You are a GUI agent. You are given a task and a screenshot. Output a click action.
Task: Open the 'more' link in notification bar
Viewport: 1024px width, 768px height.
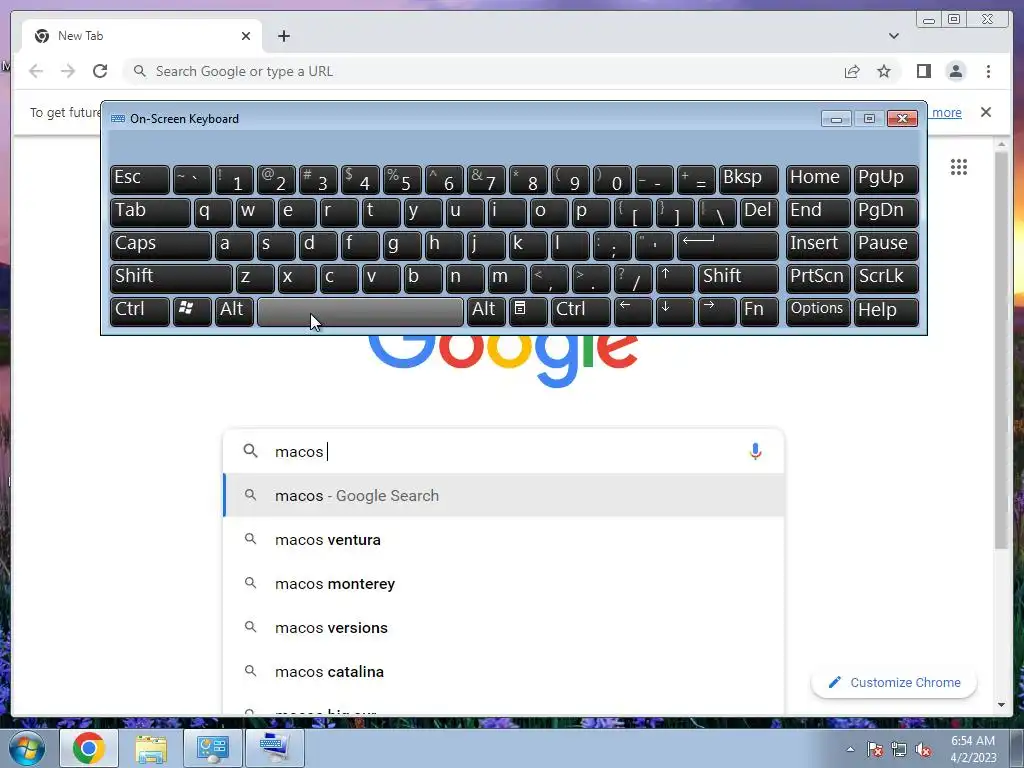946,112
